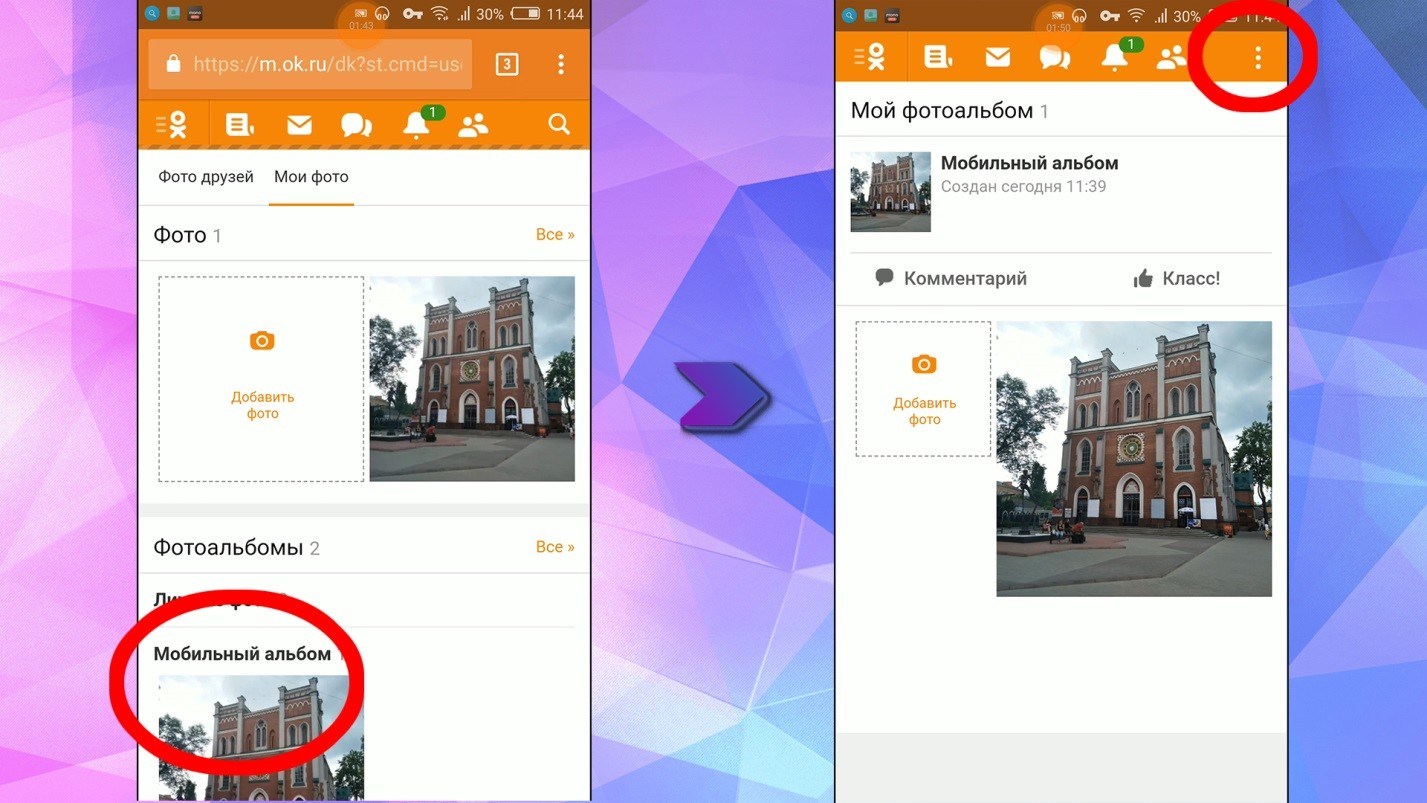Screen dimensions: 1427x803
Task: Click the search magnifier icon
Action: click(x=559, y=124)
